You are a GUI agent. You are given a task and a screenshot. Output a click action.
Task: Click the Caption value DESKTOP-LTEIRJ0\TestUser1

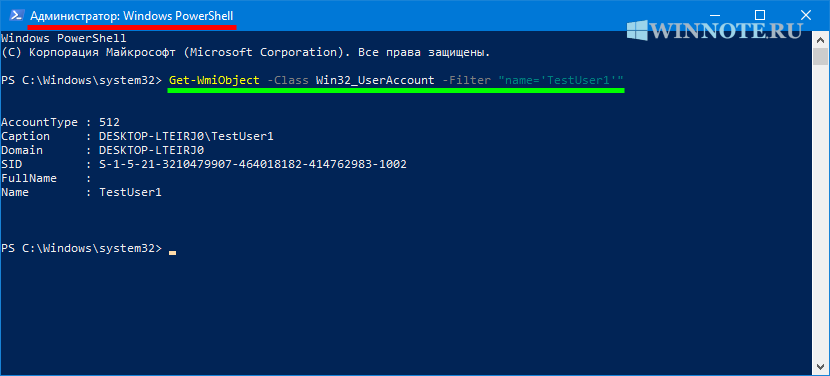coord(186,137)
